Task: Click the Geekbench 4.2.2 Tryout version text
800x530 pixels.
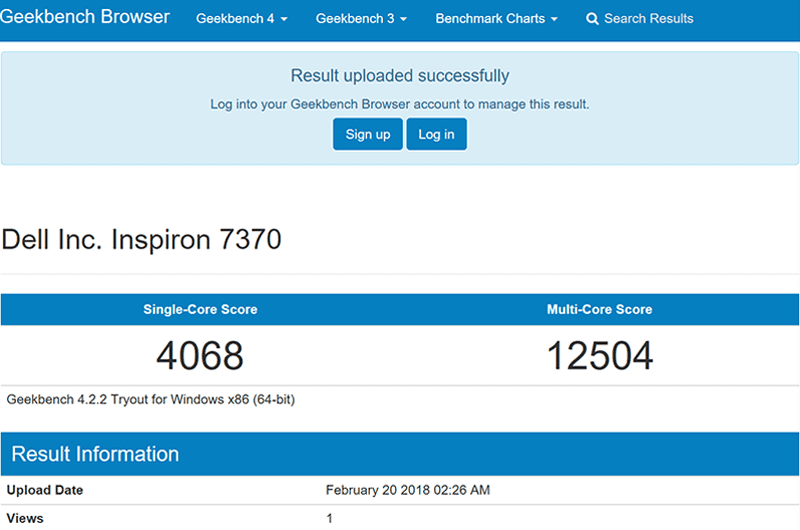Action: (151, 399)
